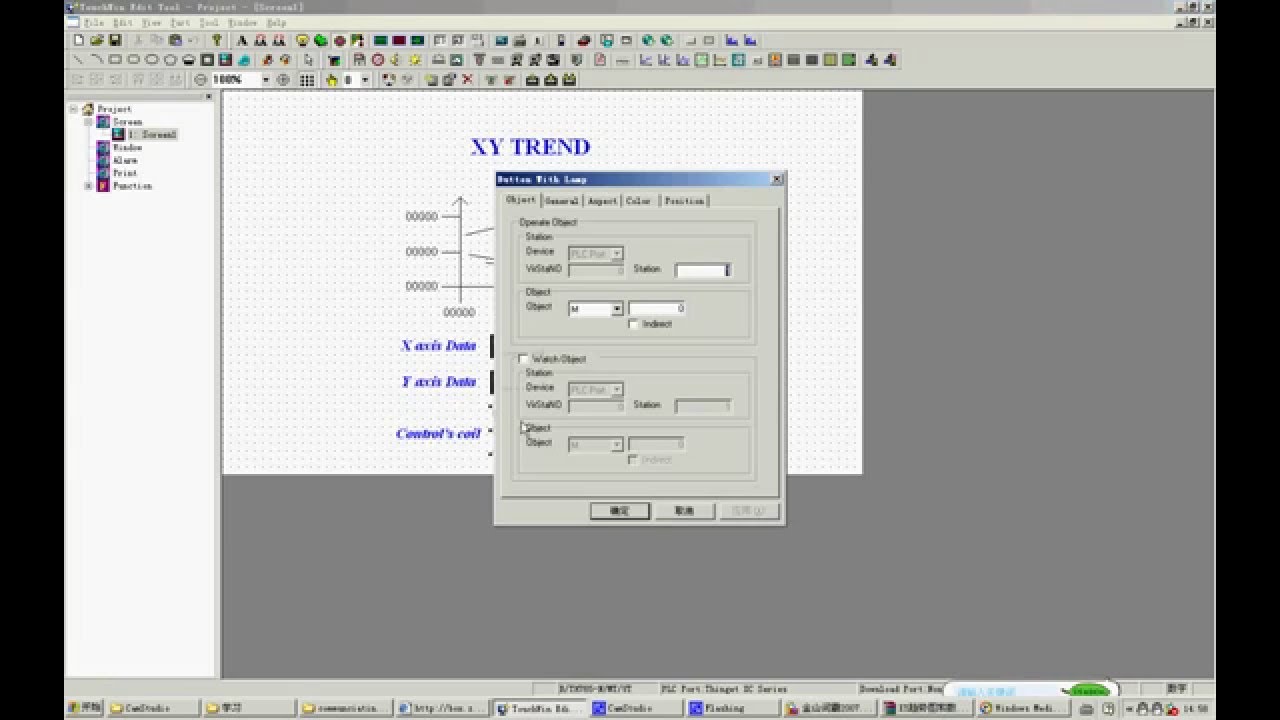Open the Help menu
The image size is (1280, 720).
(276, 22)
